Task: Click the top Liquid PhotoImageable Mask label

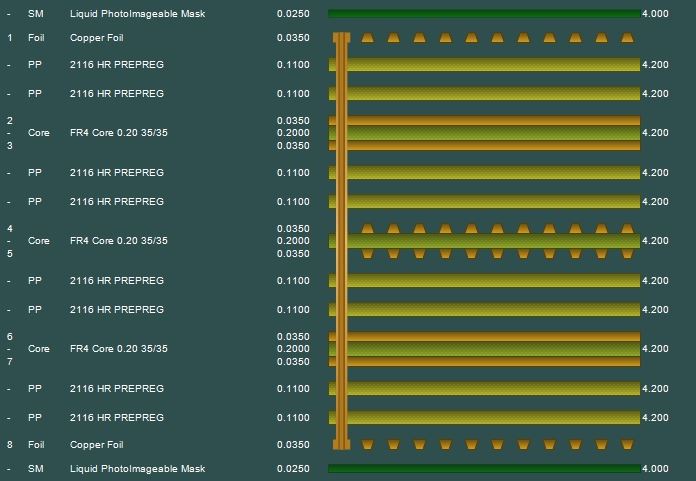Action: [x=135, y=14]
